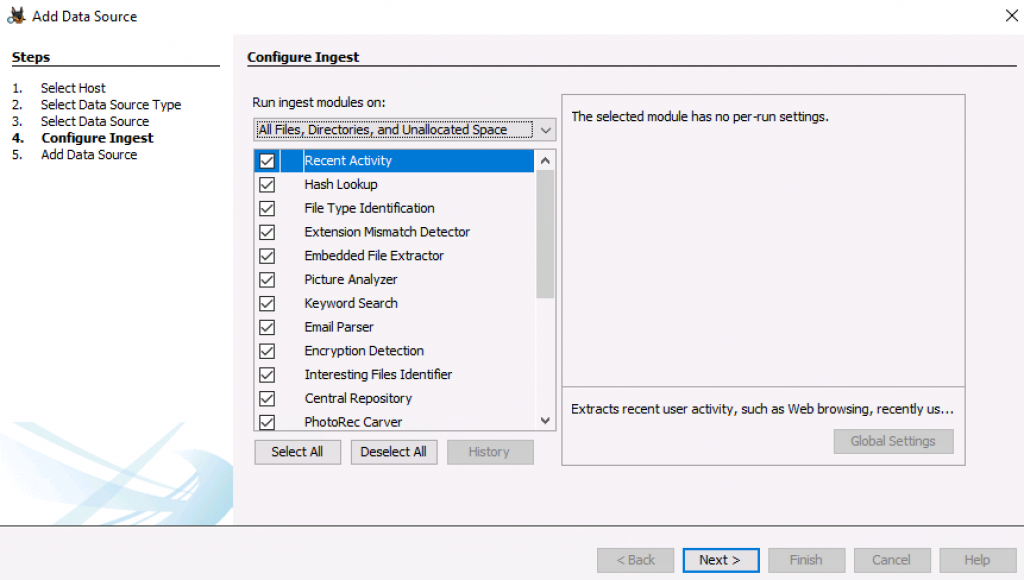Select the Encryption Detection module row
Viewport: 1024px width, 580px height.
(x=364, y=351)
